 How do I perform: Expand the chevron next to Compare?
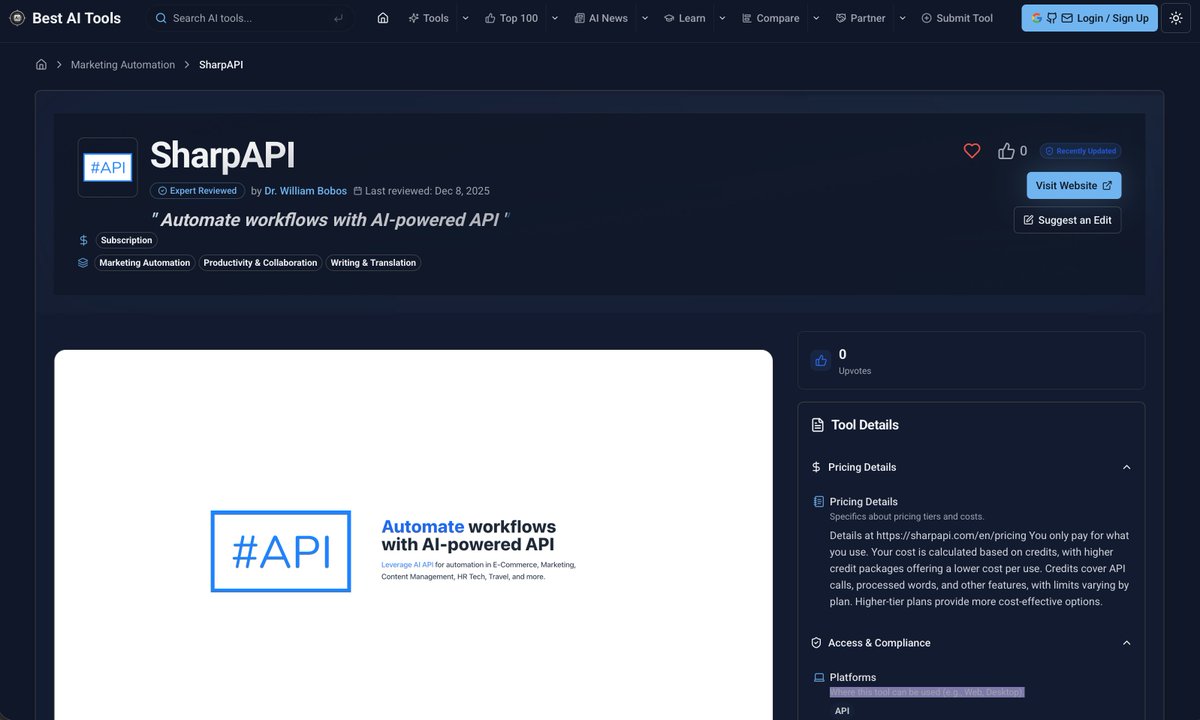pos(816,18)
